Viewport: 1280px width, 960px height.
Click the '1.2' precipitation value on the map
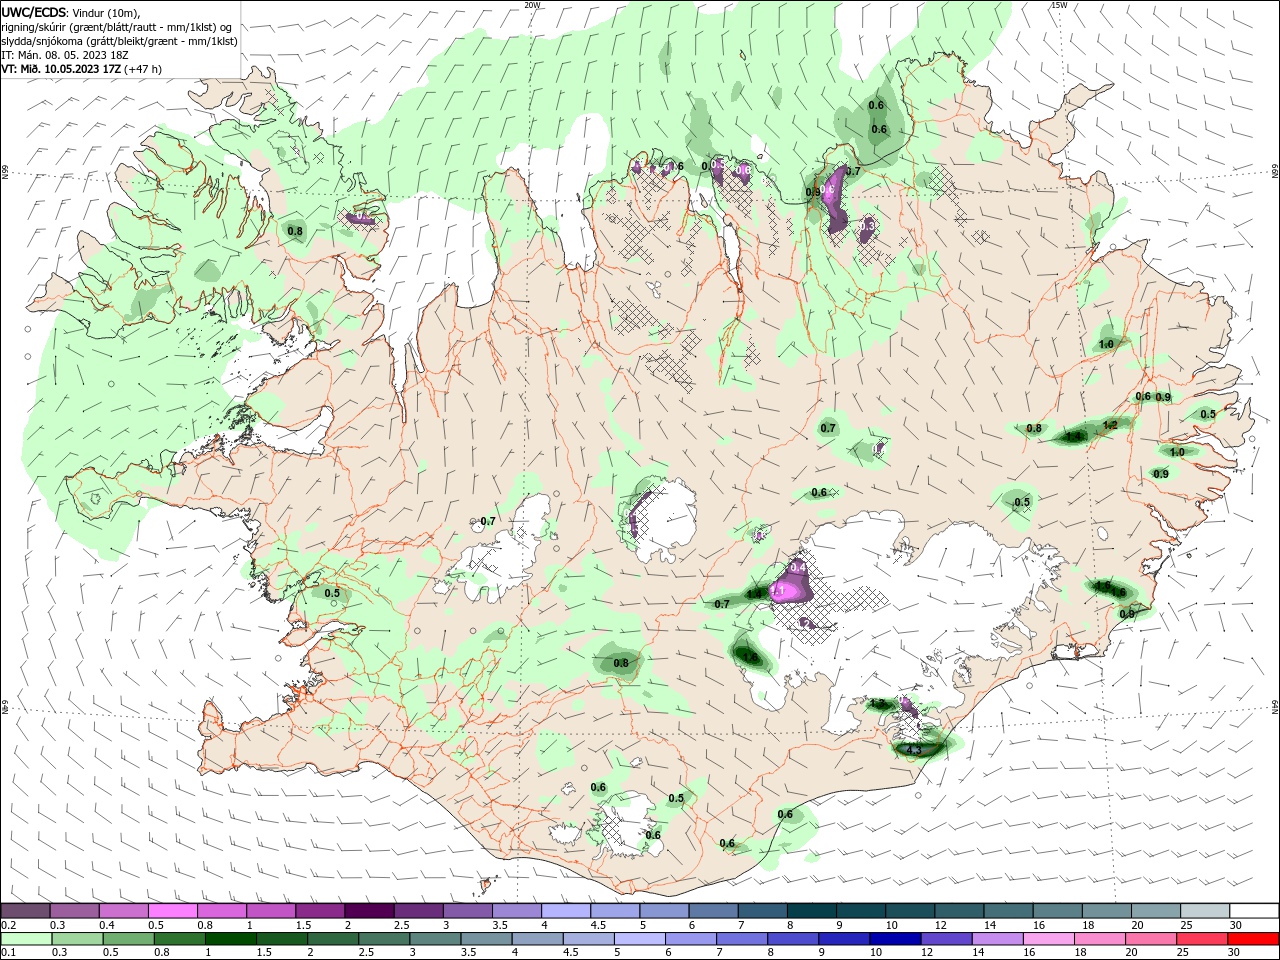[x=1109, y=425]
